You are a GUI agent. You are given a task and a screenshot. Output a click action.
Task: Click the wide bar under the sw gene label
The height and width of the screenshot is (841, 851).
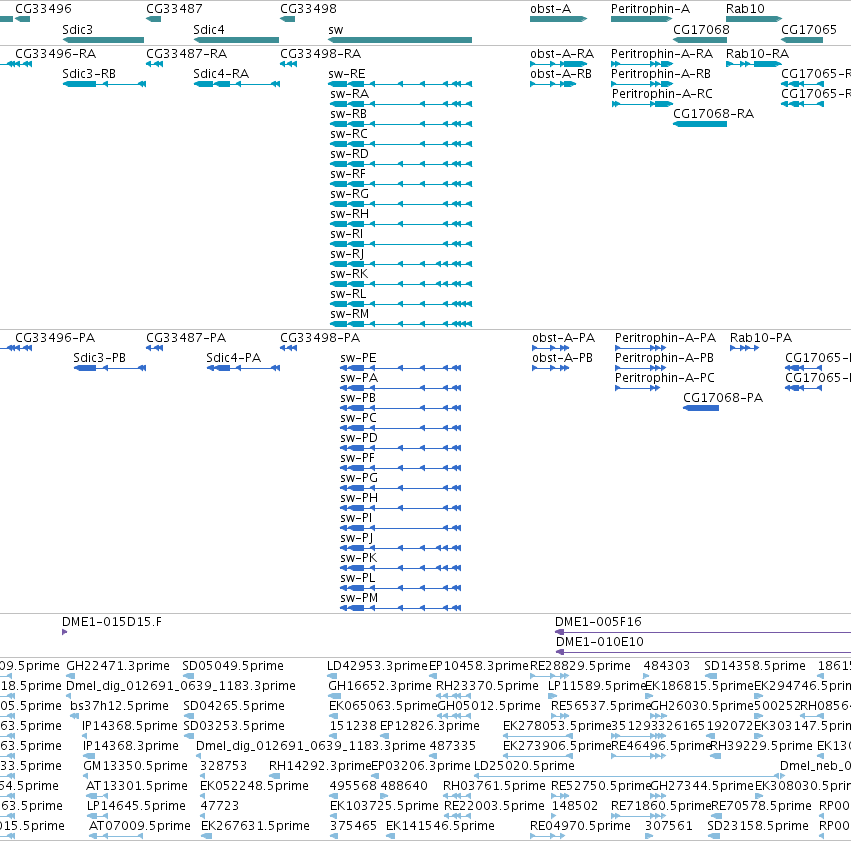tap(400, 40)
